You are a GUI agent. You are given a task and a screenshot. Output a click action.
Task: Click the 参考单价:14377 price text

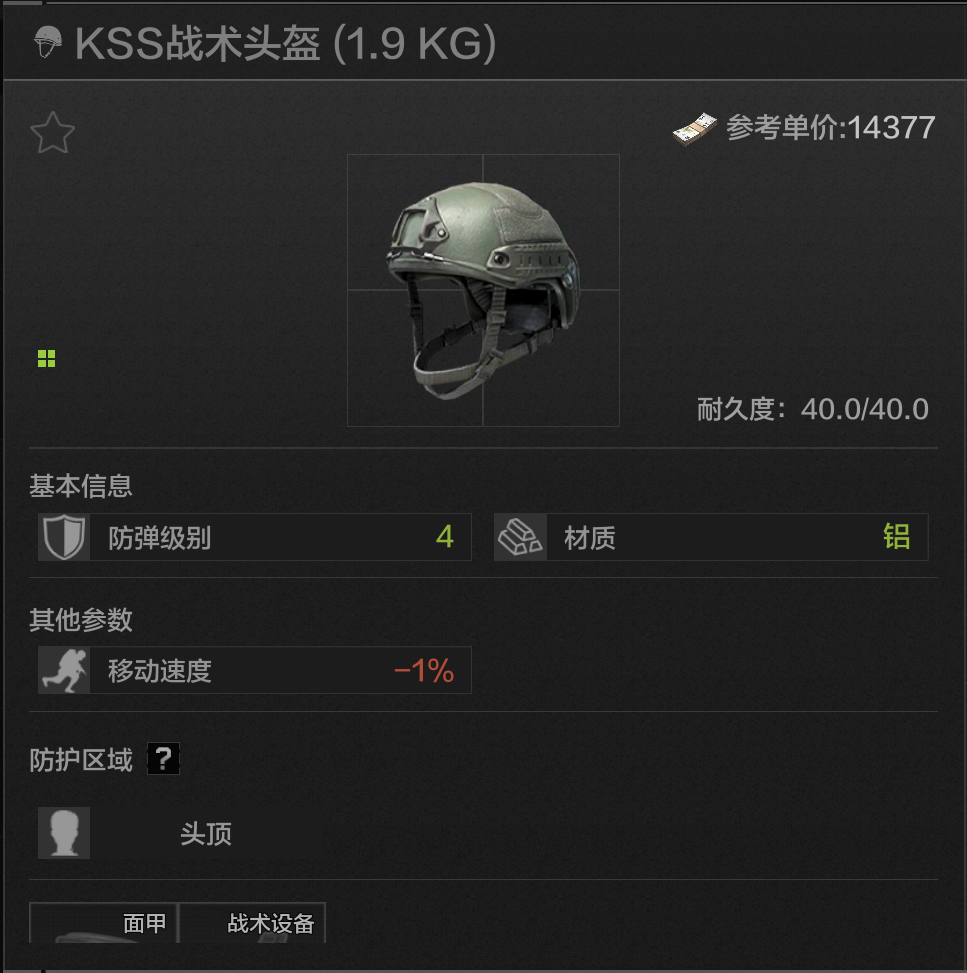tap(830, 128)
